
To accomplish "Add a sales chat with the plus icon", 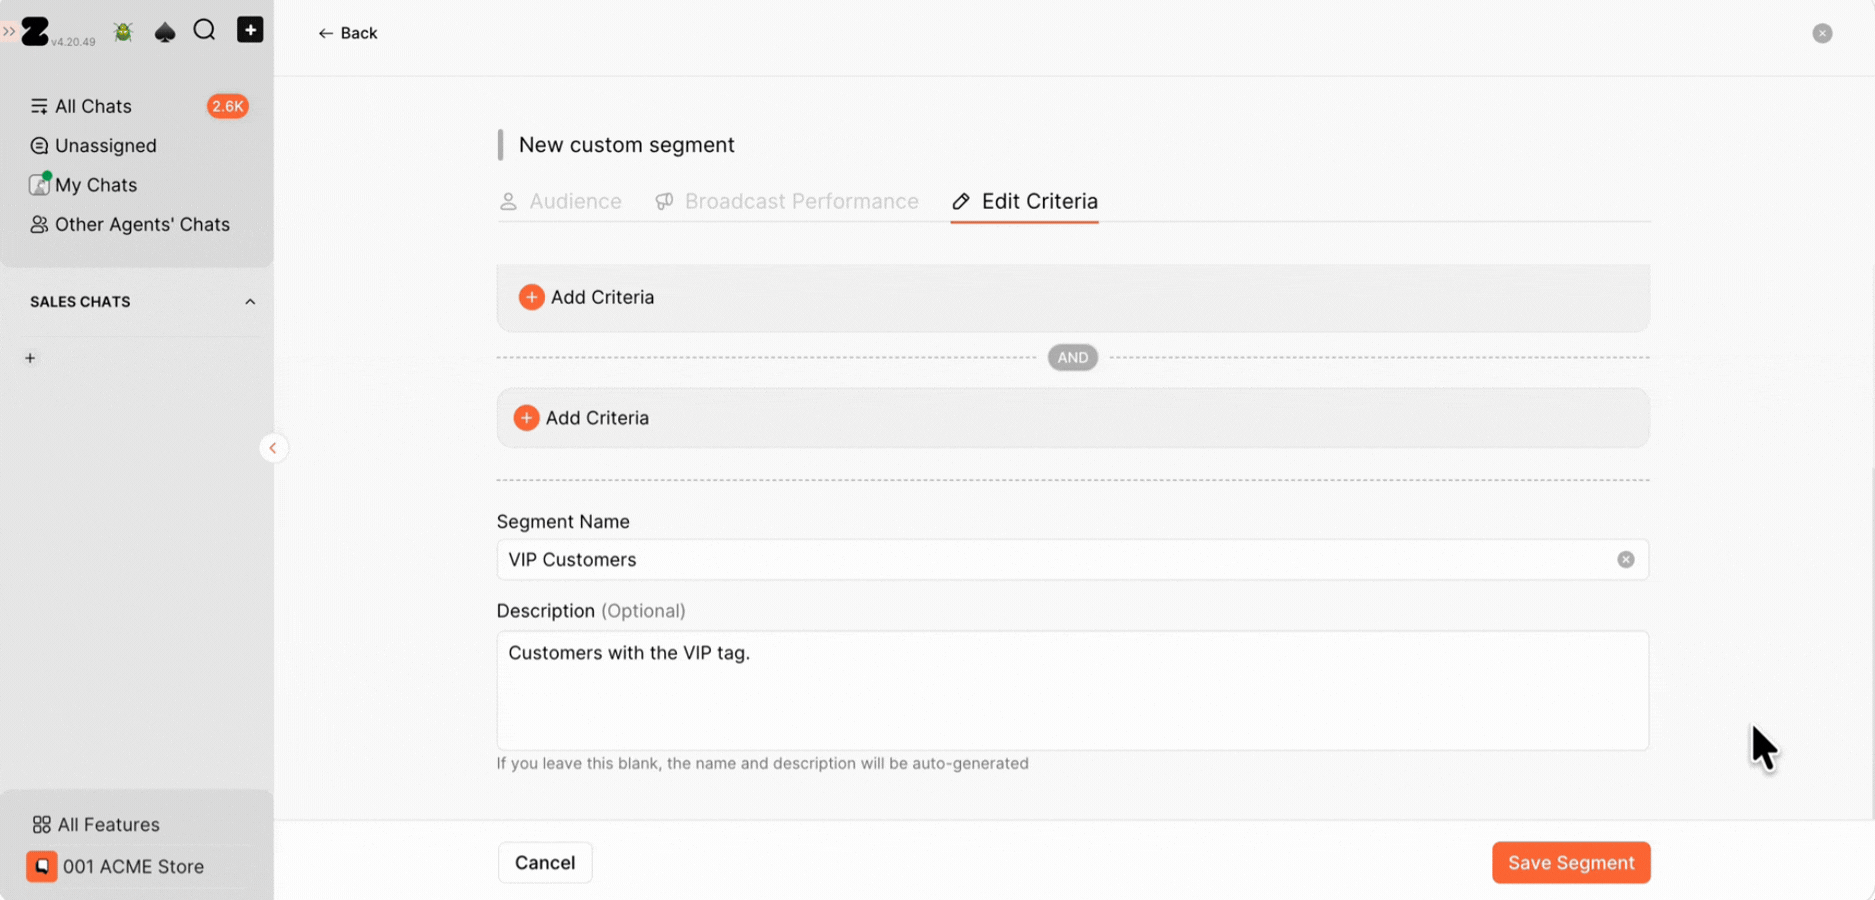I will point(30,358).
